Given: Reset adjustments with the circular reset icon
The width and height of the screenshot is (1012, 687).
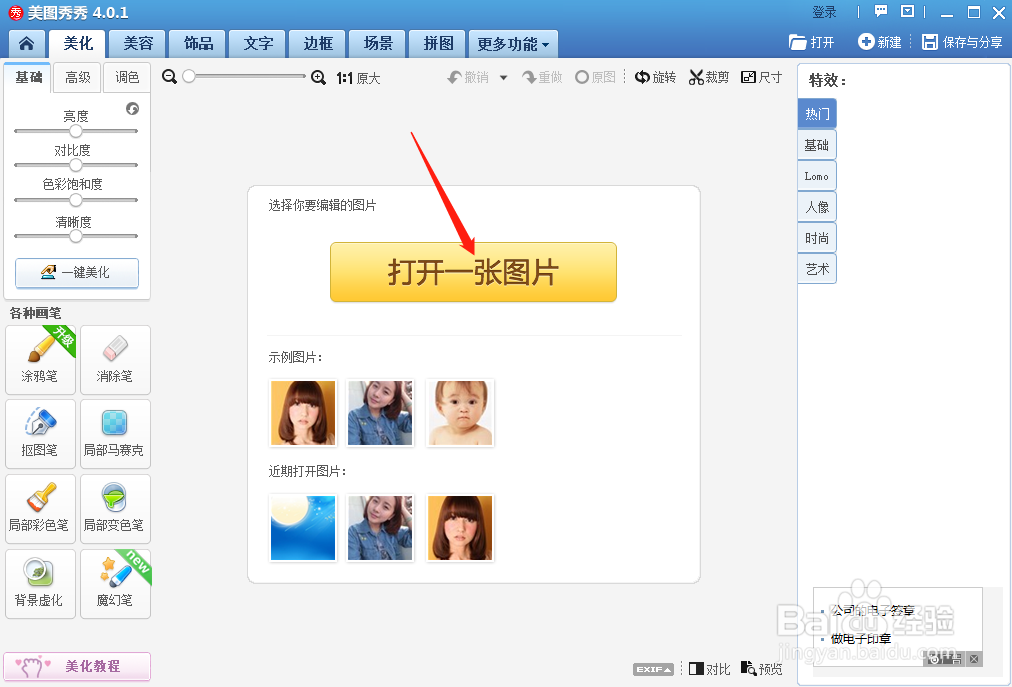Looking at the screenshot, I should (132, 108).
